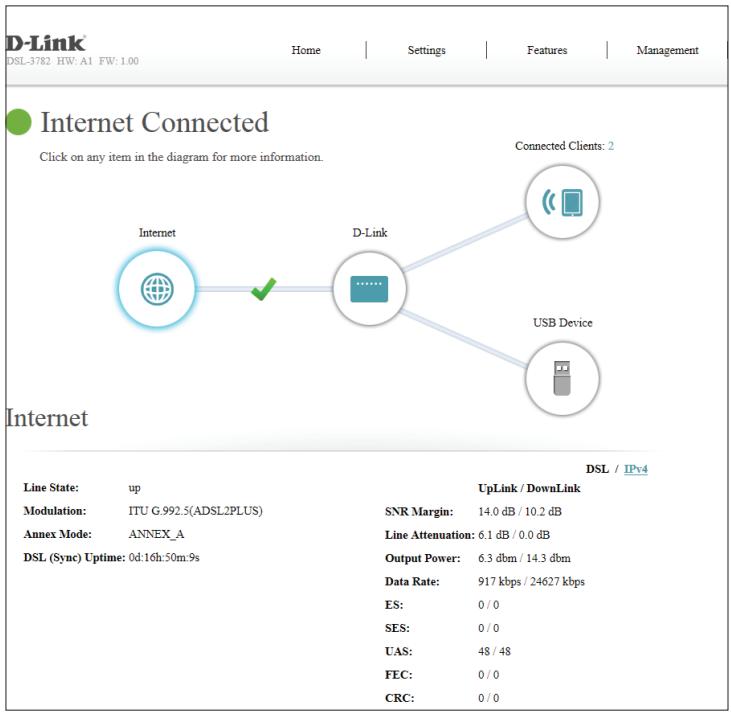This screenshot has width=731, height=714.
Task: Click the ES value 0 / 0
Action: 489,604
